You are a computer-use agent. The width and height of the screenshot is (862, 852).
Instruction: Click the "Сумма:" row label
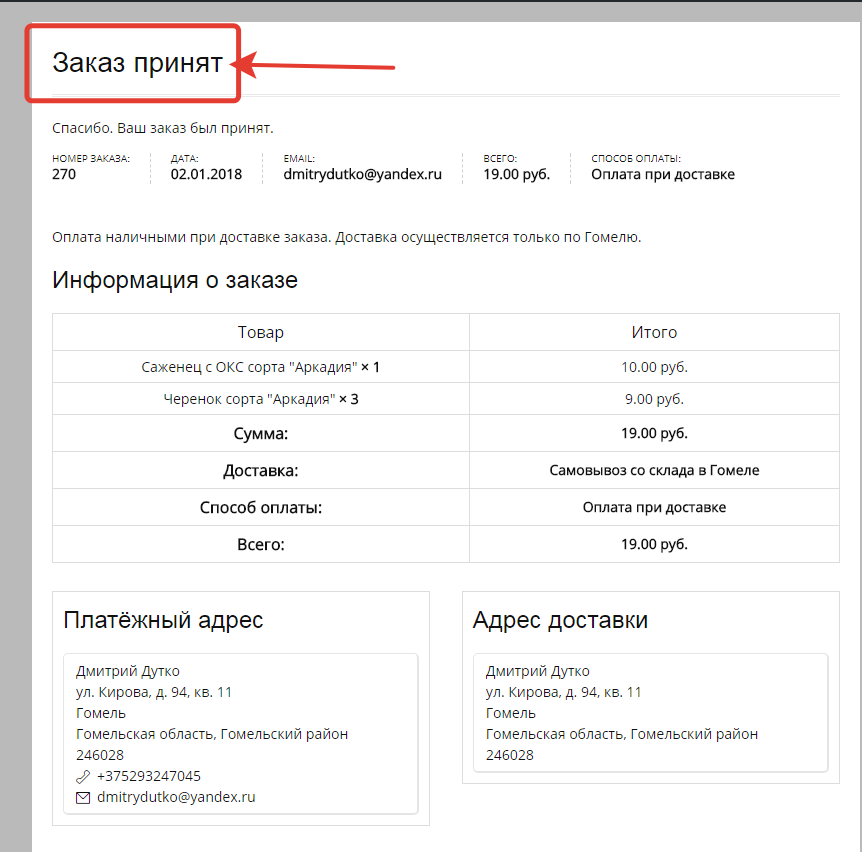pos(261,434)
